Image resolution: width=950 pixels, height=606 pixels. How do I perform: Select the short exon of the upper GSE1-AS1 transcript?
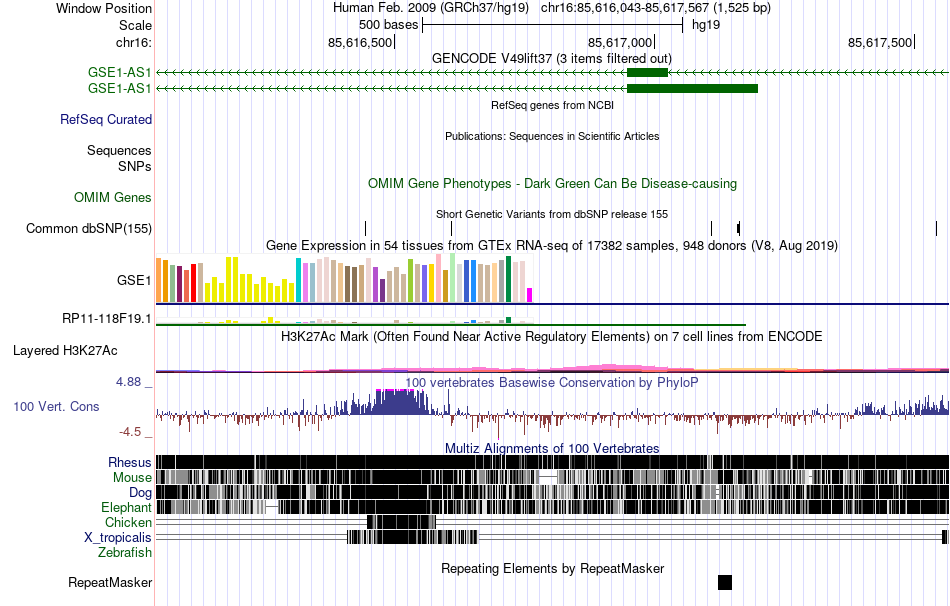point(647,73)
